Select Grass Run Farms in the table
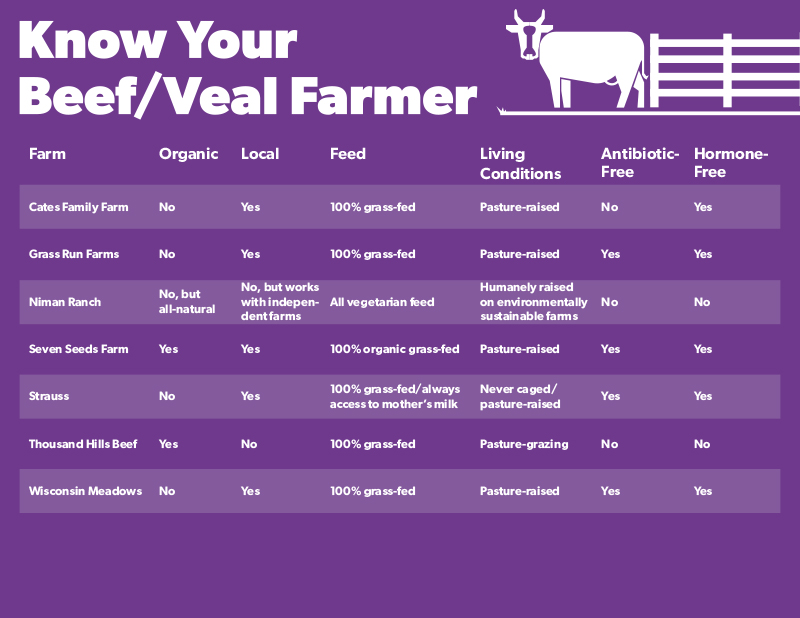This screenshot has height=618, width=800. pyautogui.click(x=74, y=254)
